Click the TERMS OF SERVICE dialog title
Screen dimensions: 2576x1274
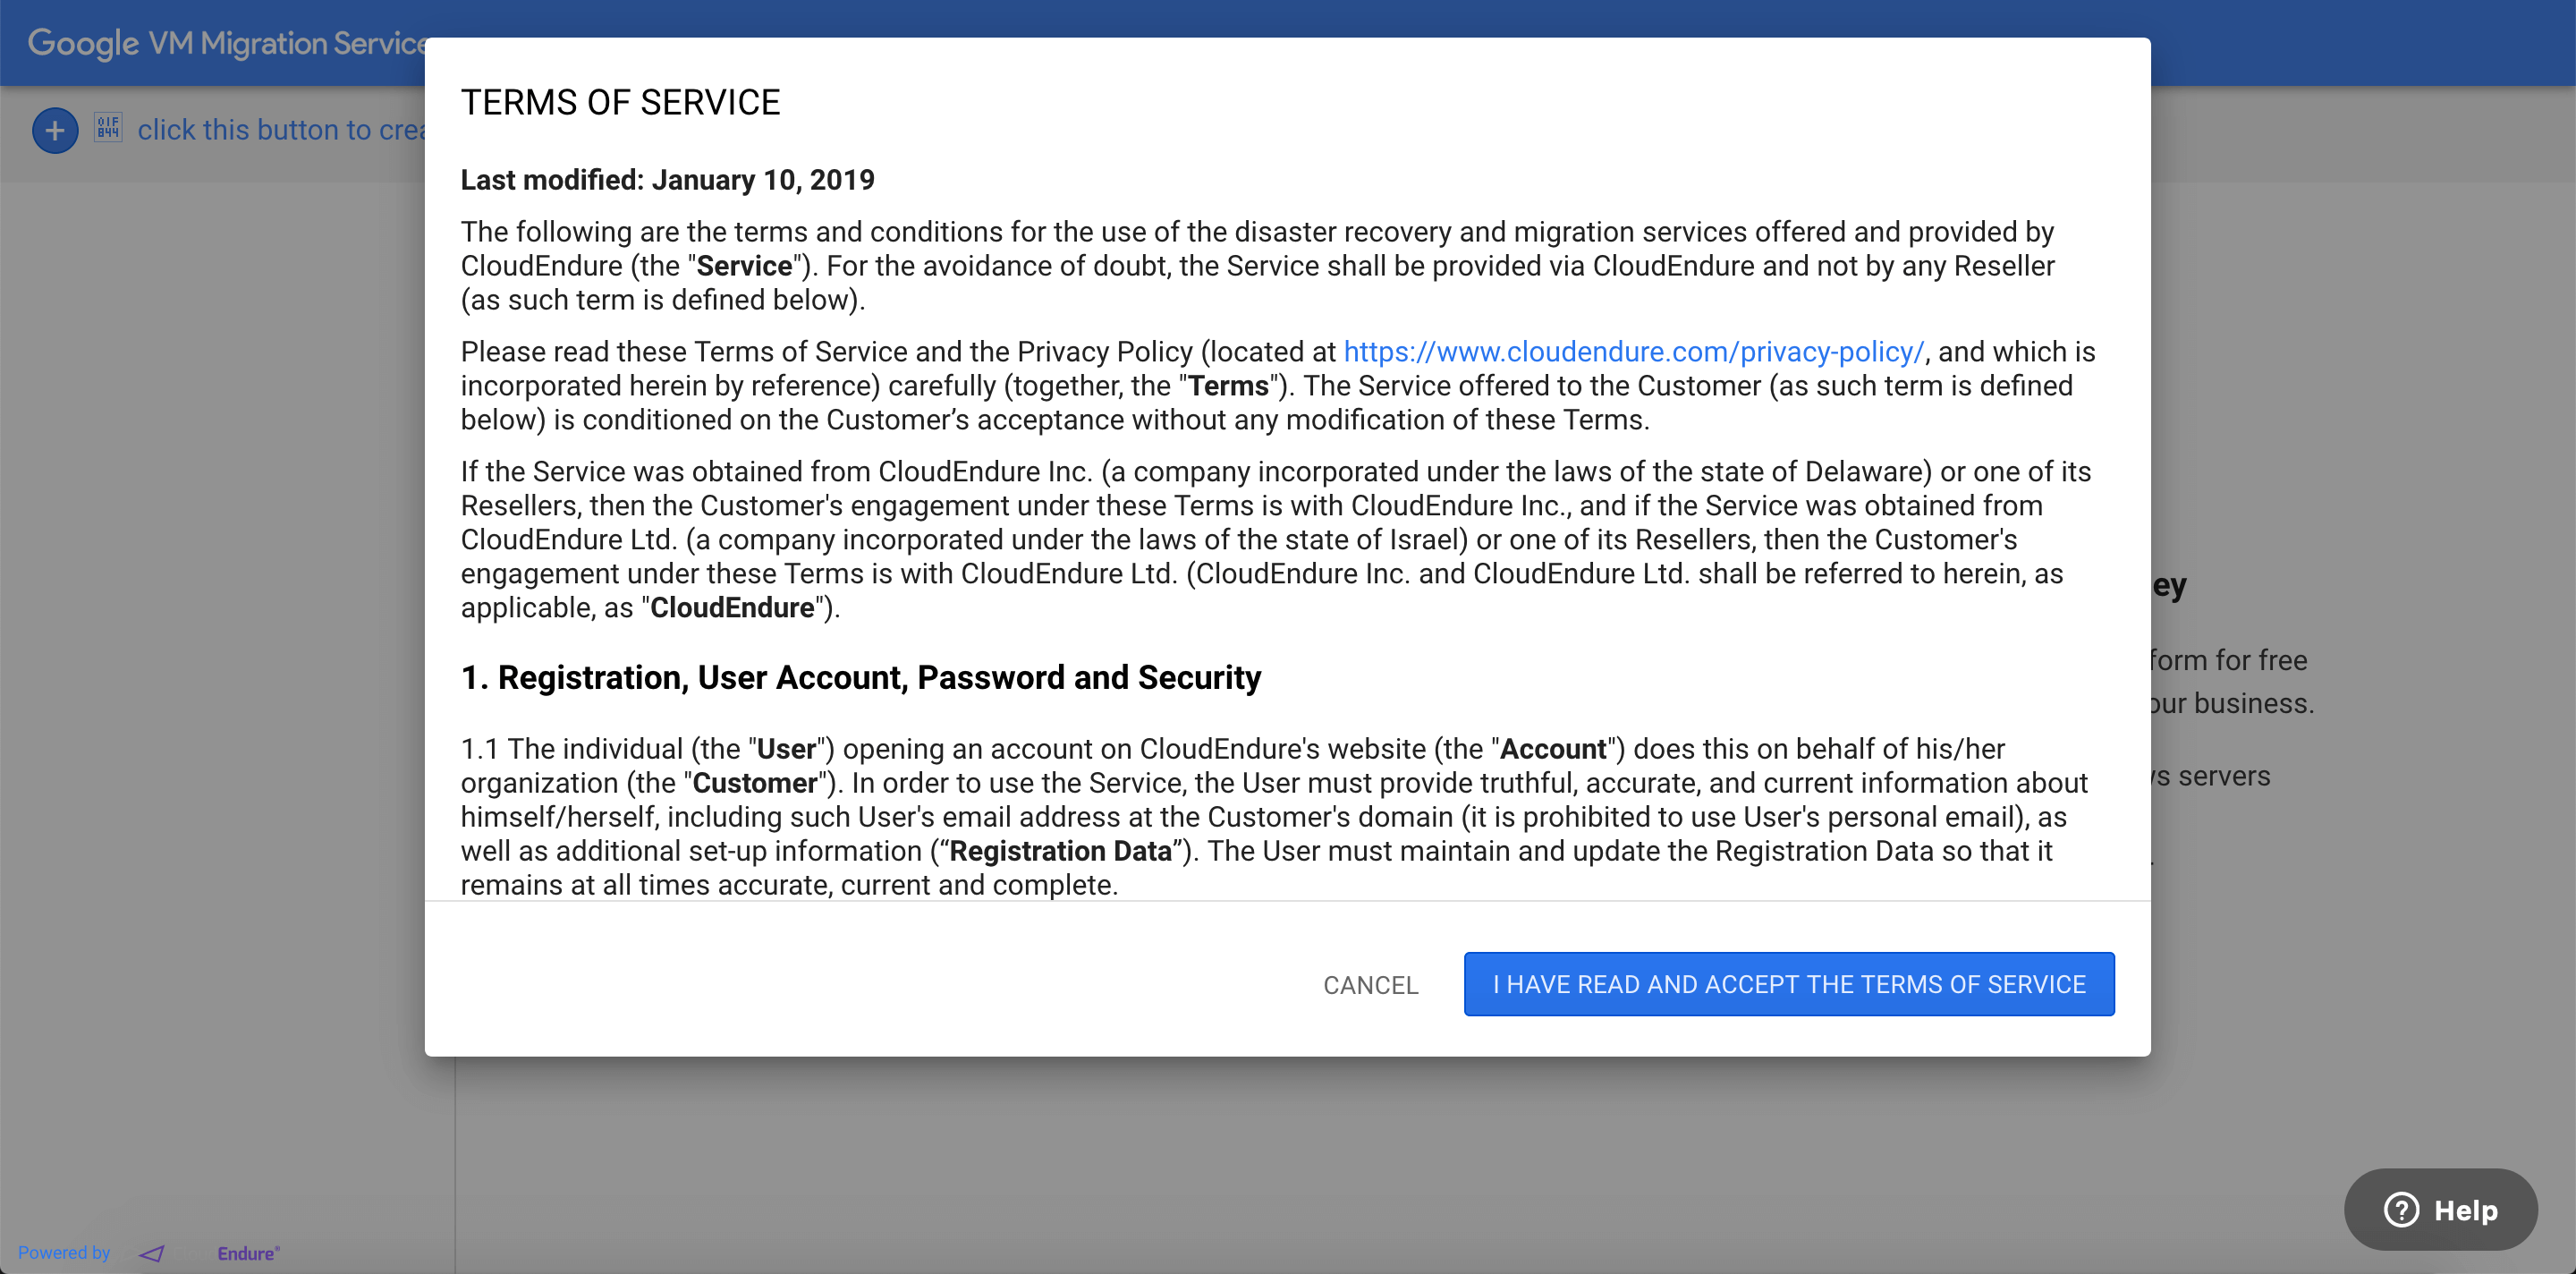[620, 102]
